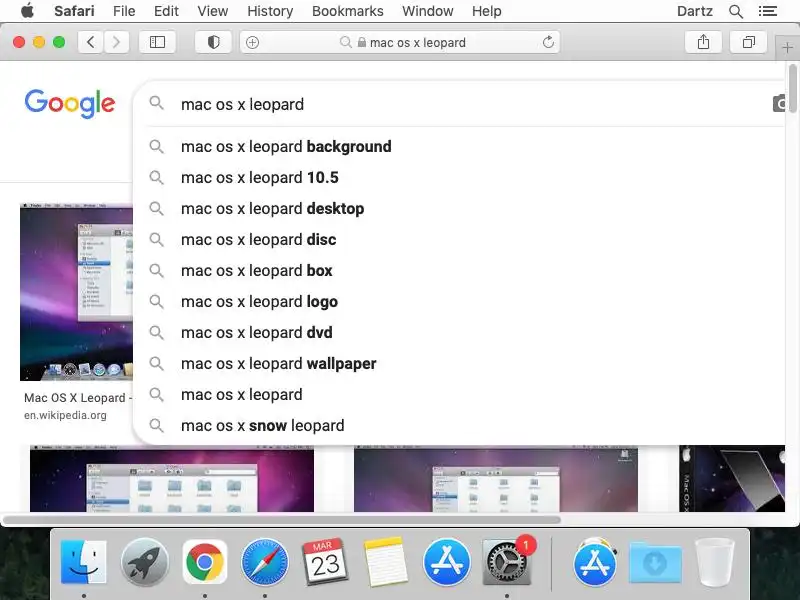
Task: Open the Mac OS X box thumbnail
Action: pos(732,479)
